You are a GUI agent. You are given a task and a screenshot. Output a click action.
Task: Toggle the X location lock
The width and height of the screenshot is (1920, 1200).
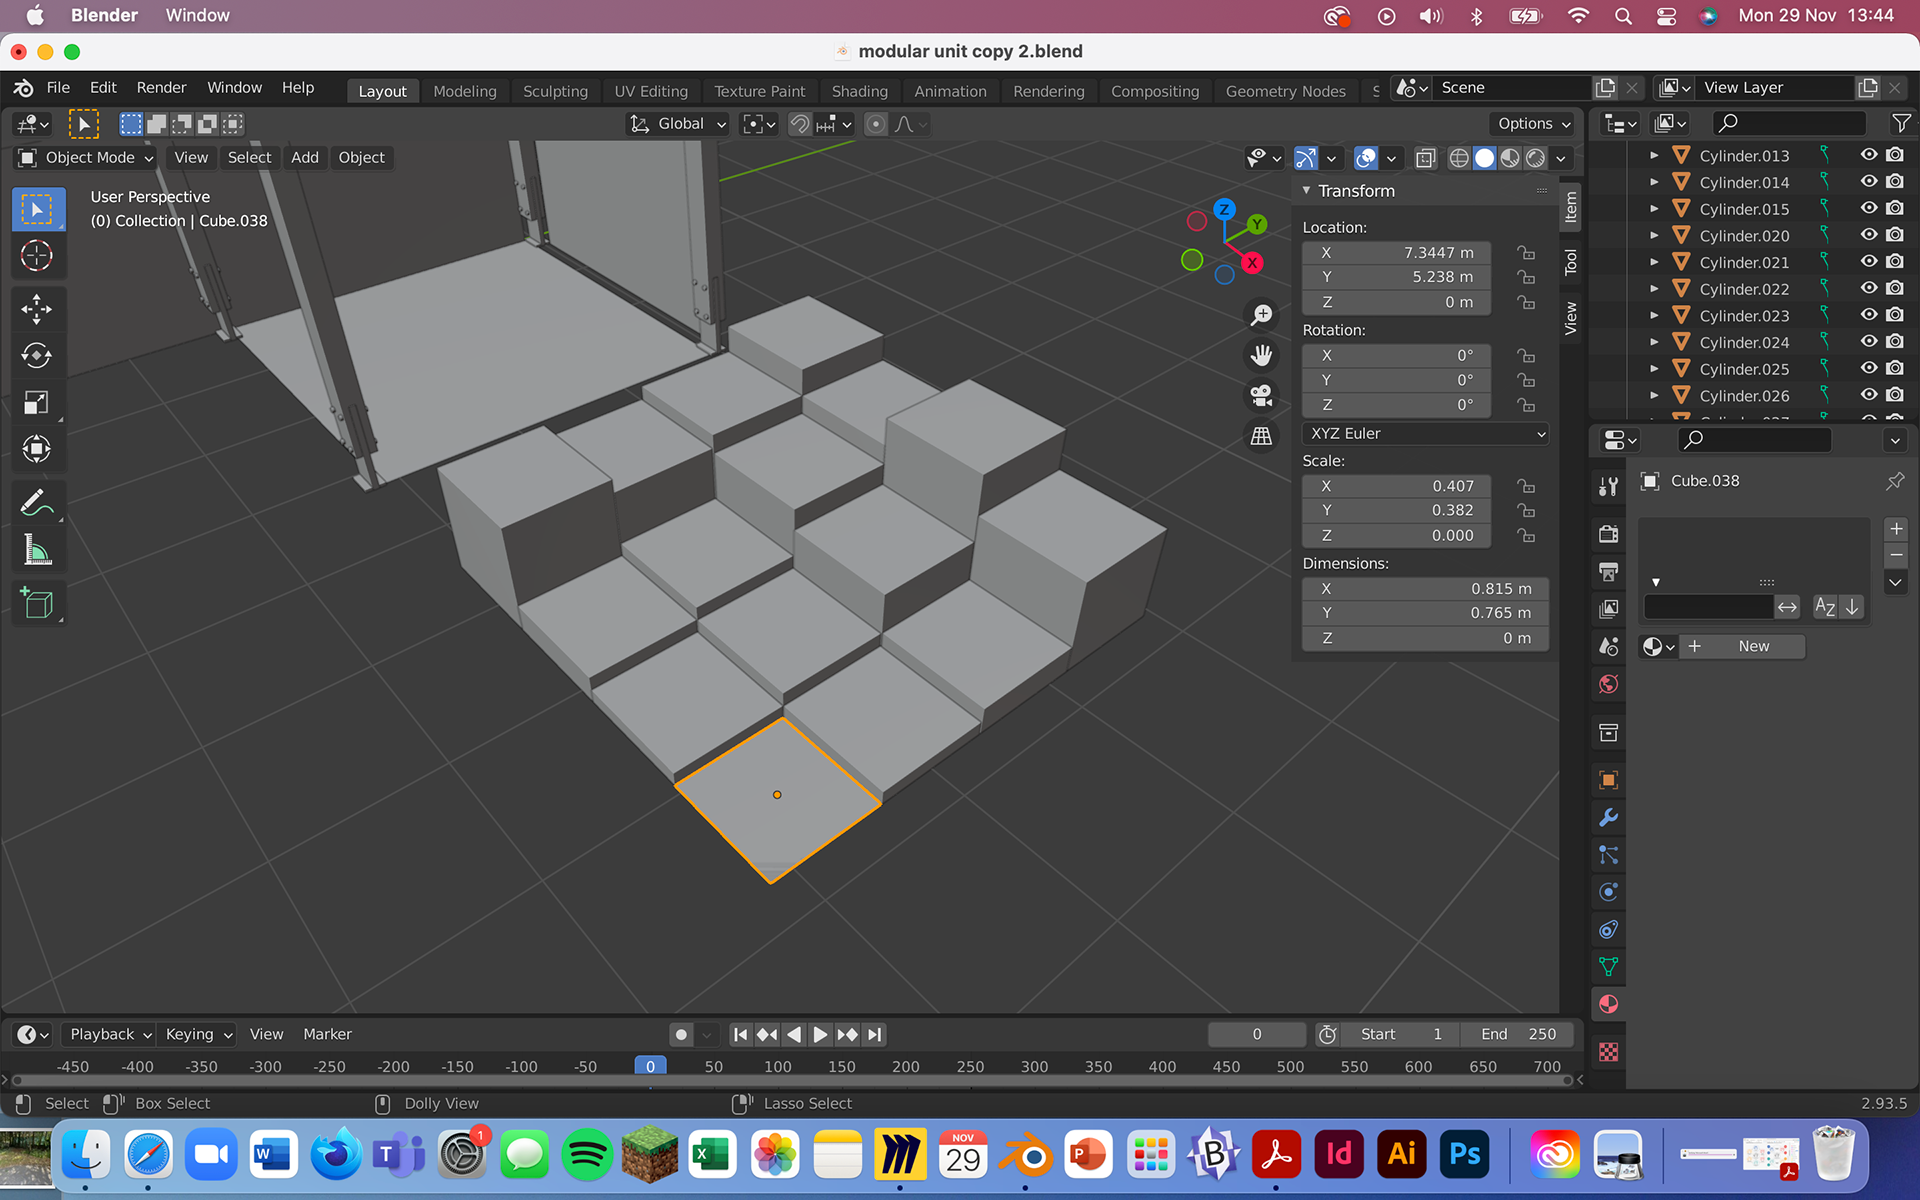[x=1526, y=253]
